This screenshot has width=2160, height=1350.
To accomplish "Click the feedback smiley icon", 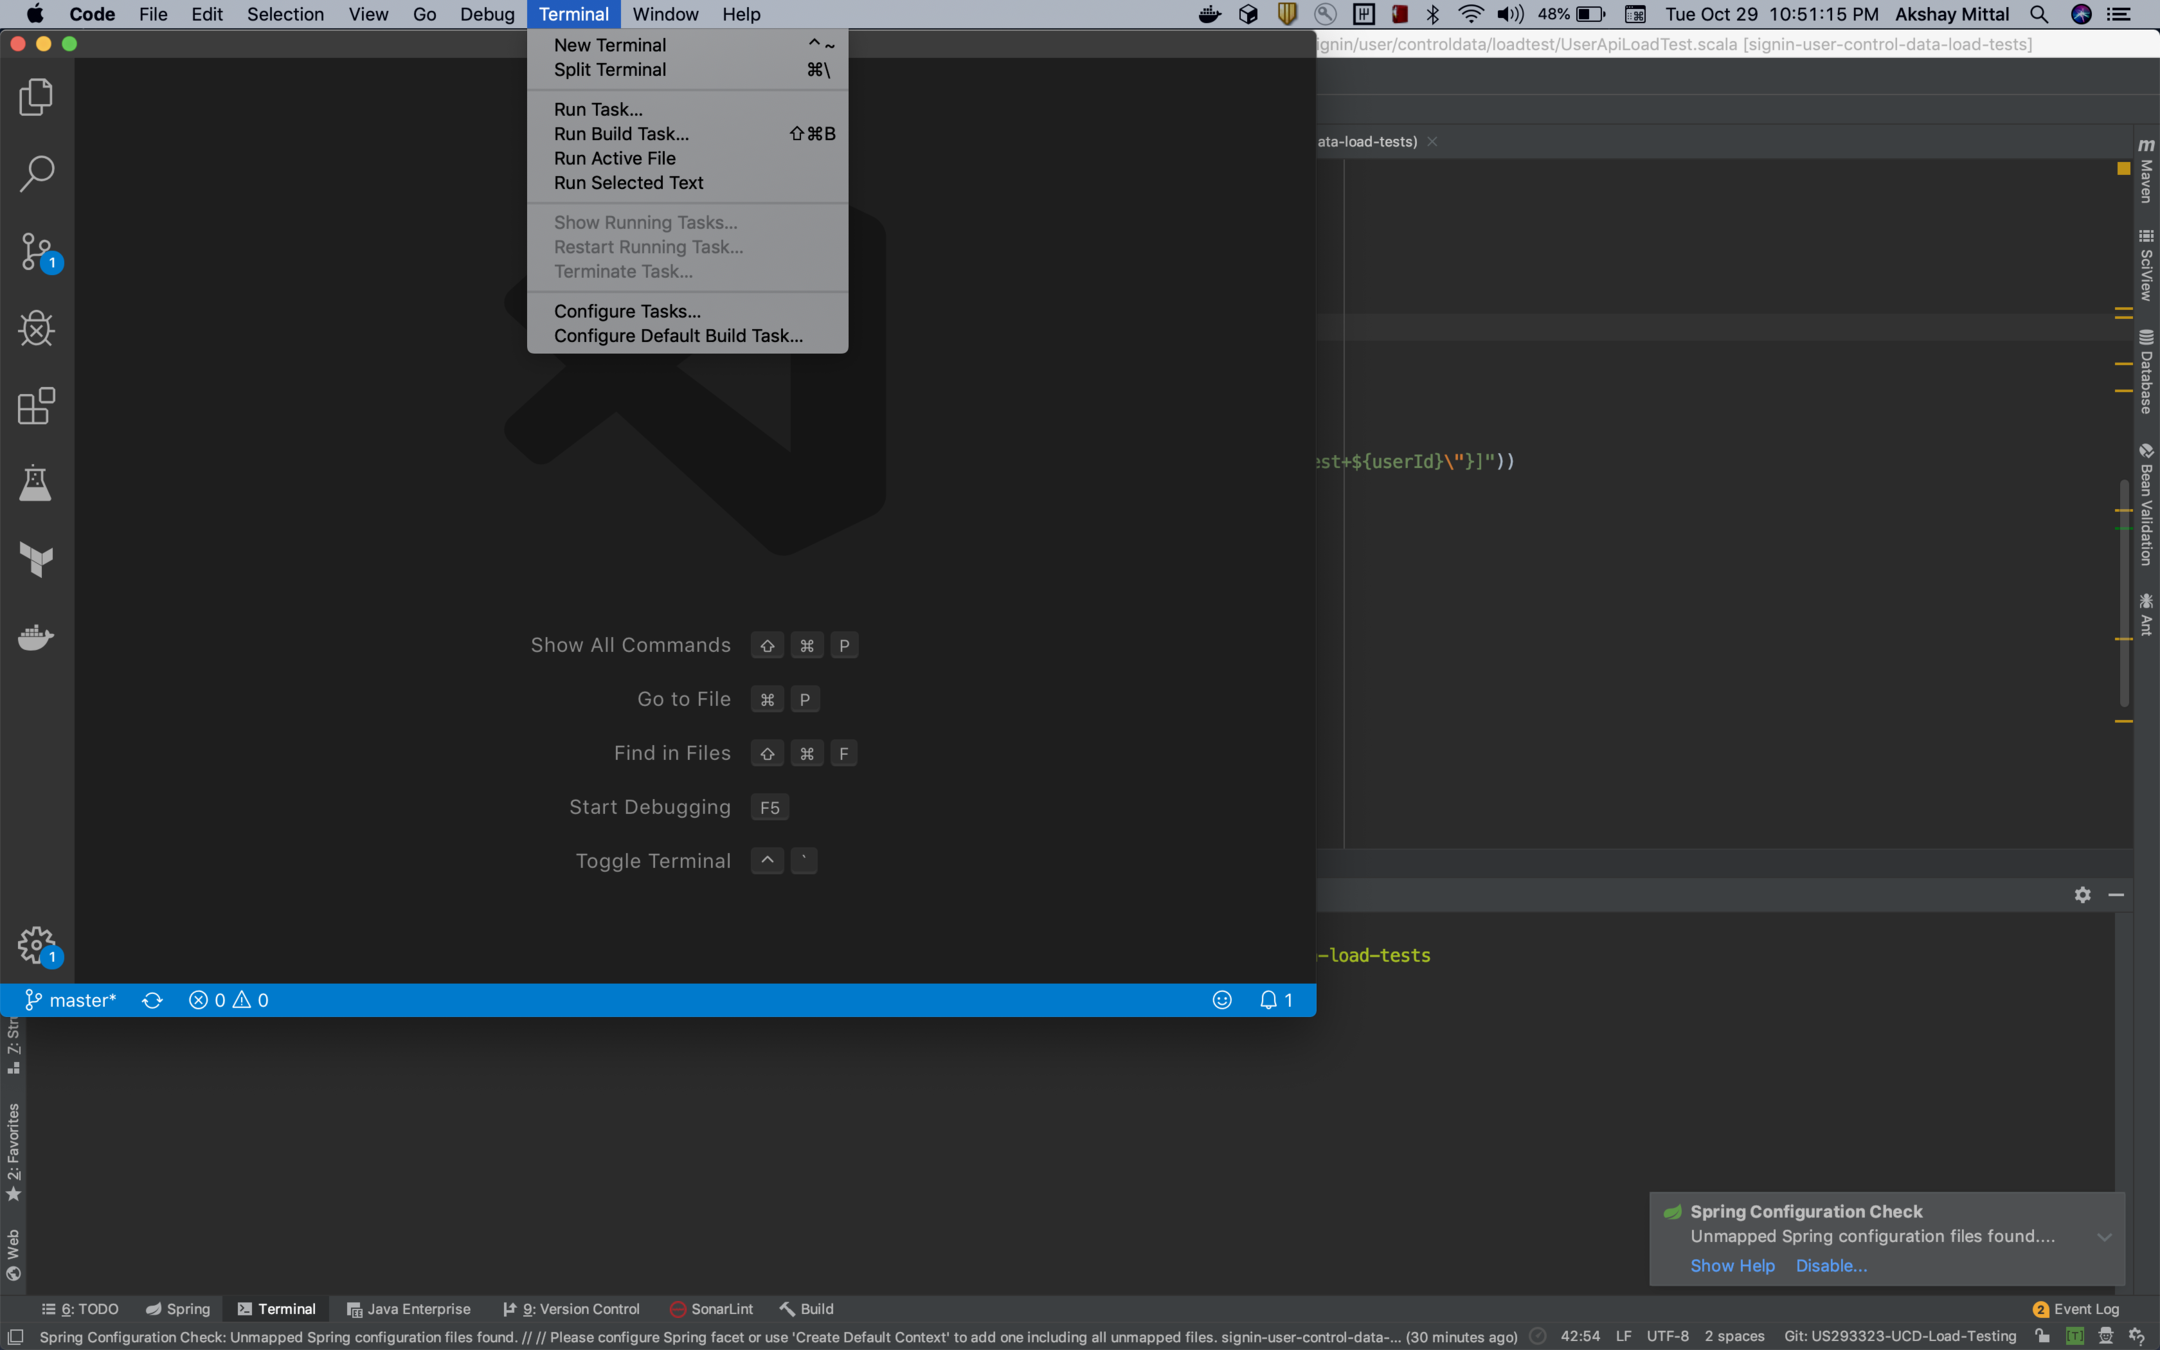I will (1221, 1000).
